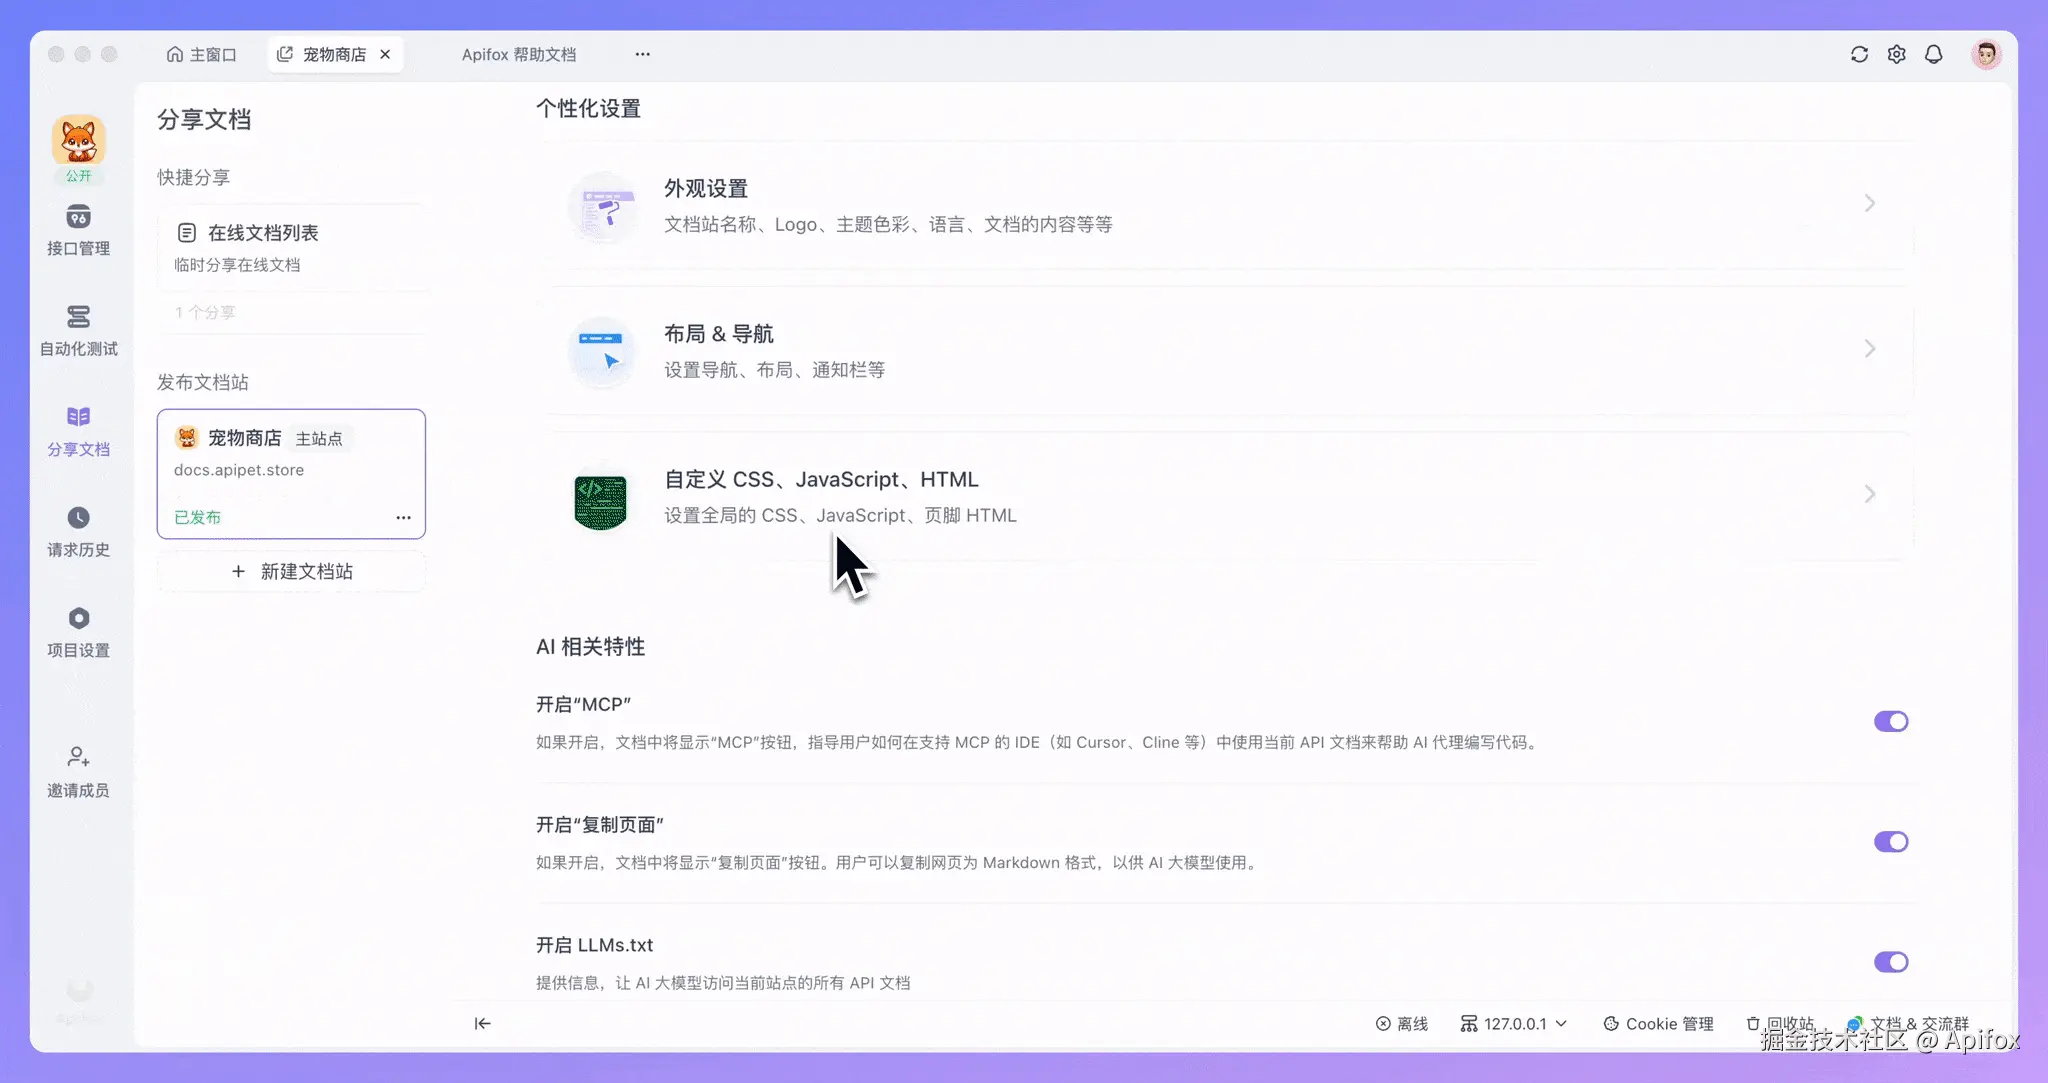The height and width of the screenshot is (1083, 2048).
Task: Open settings gear in title bar
Action: tap(1896, 54)
